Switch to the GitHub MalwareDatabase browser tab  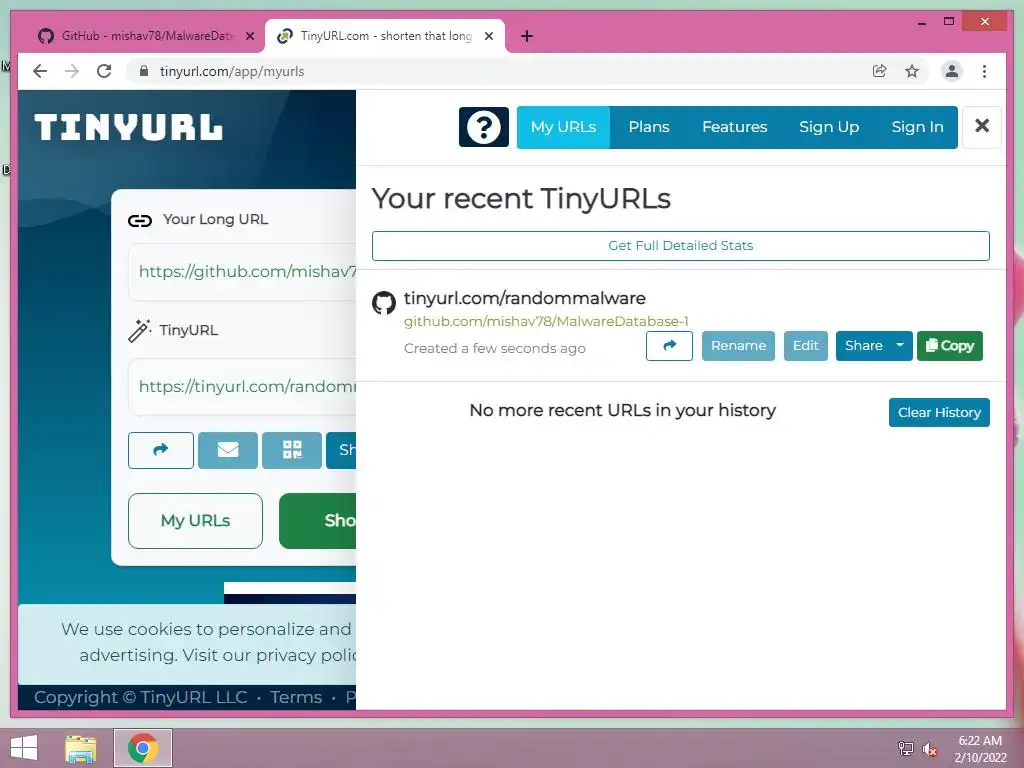(146, 36)
